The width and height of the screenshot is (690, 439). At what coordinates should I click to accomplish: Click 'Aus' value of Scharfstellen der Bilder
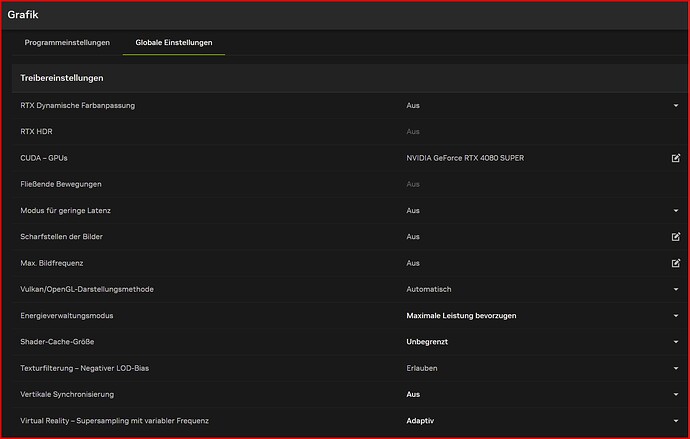pos(413,237)
